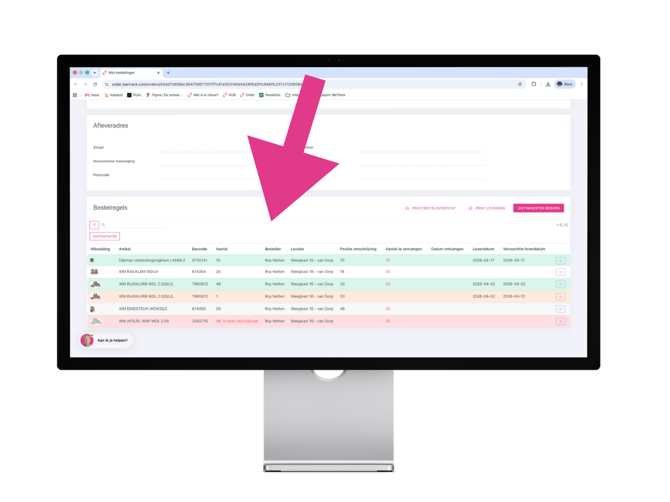Toggle the eye icon on the WM AFSLPL row
The height and width of the screenshot is (502, 670).
pos(561,321)
